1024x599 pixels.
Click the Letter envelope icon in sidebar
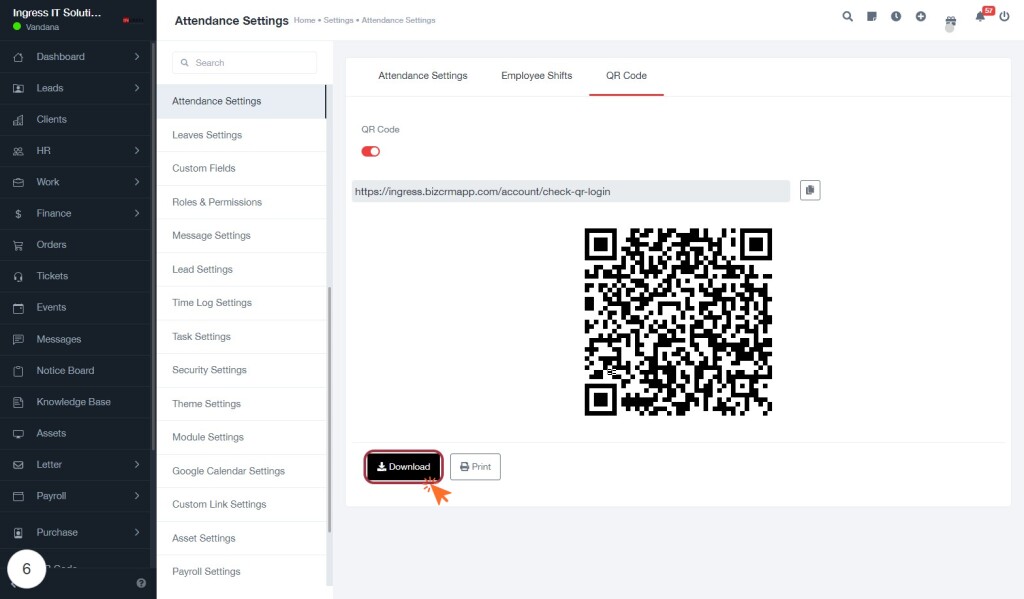18,465
